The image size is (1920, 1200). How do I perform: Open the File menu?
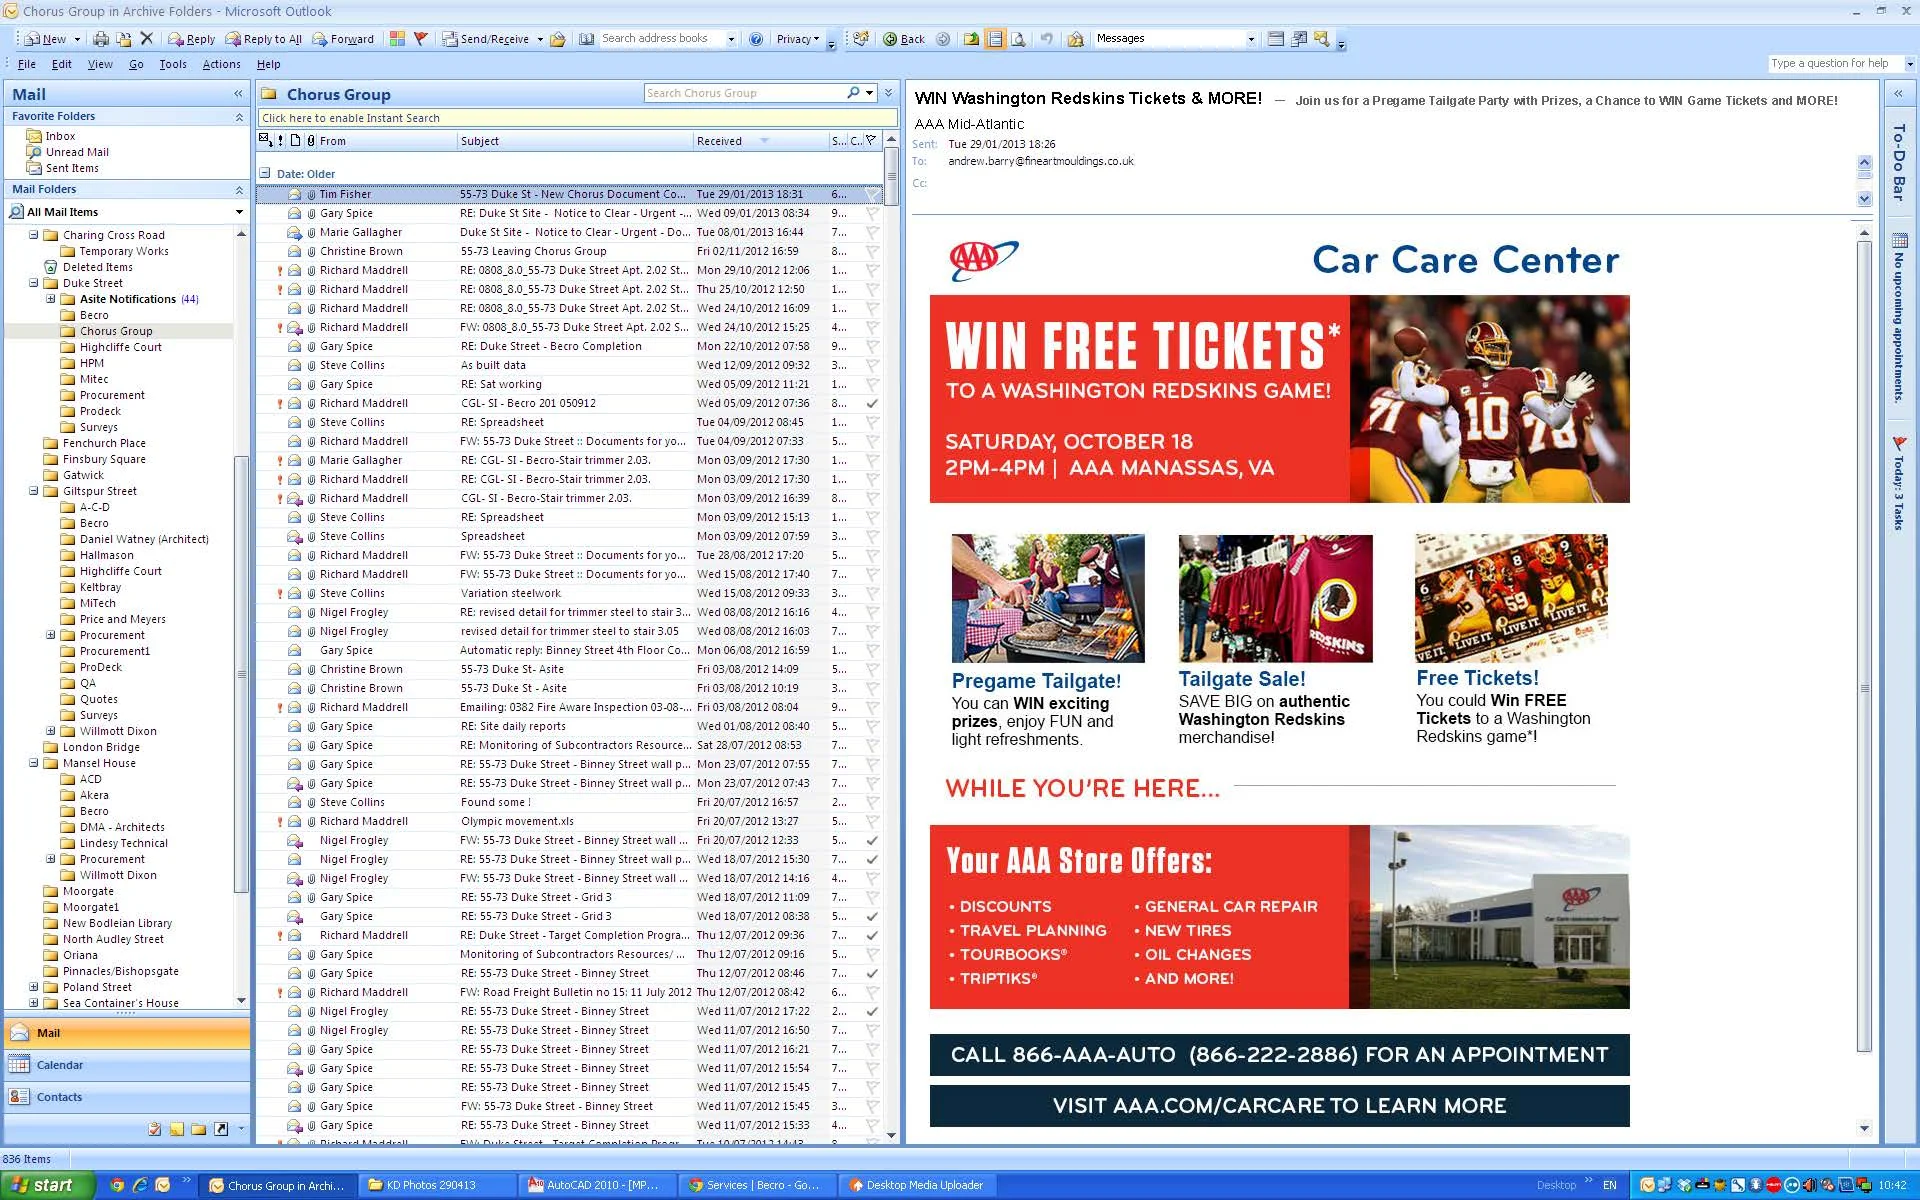tap(27, 64)
